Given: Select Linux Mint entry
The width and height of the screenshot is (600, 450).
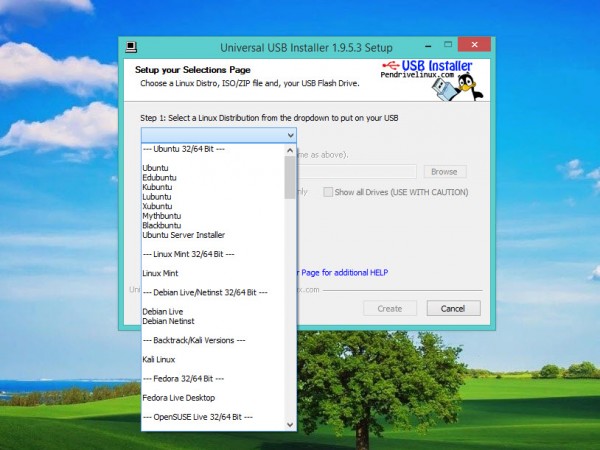Looking at the screenshot, I should coord(160,273).
